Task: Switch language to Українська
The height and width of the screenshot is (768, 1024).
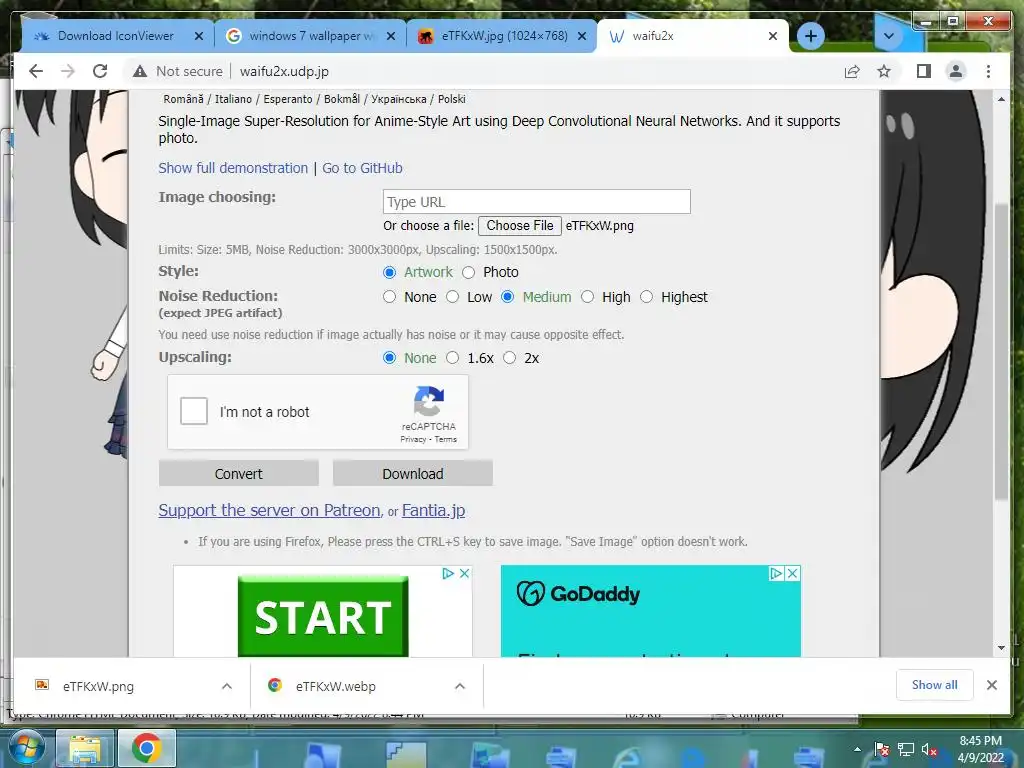Action: 398,99
